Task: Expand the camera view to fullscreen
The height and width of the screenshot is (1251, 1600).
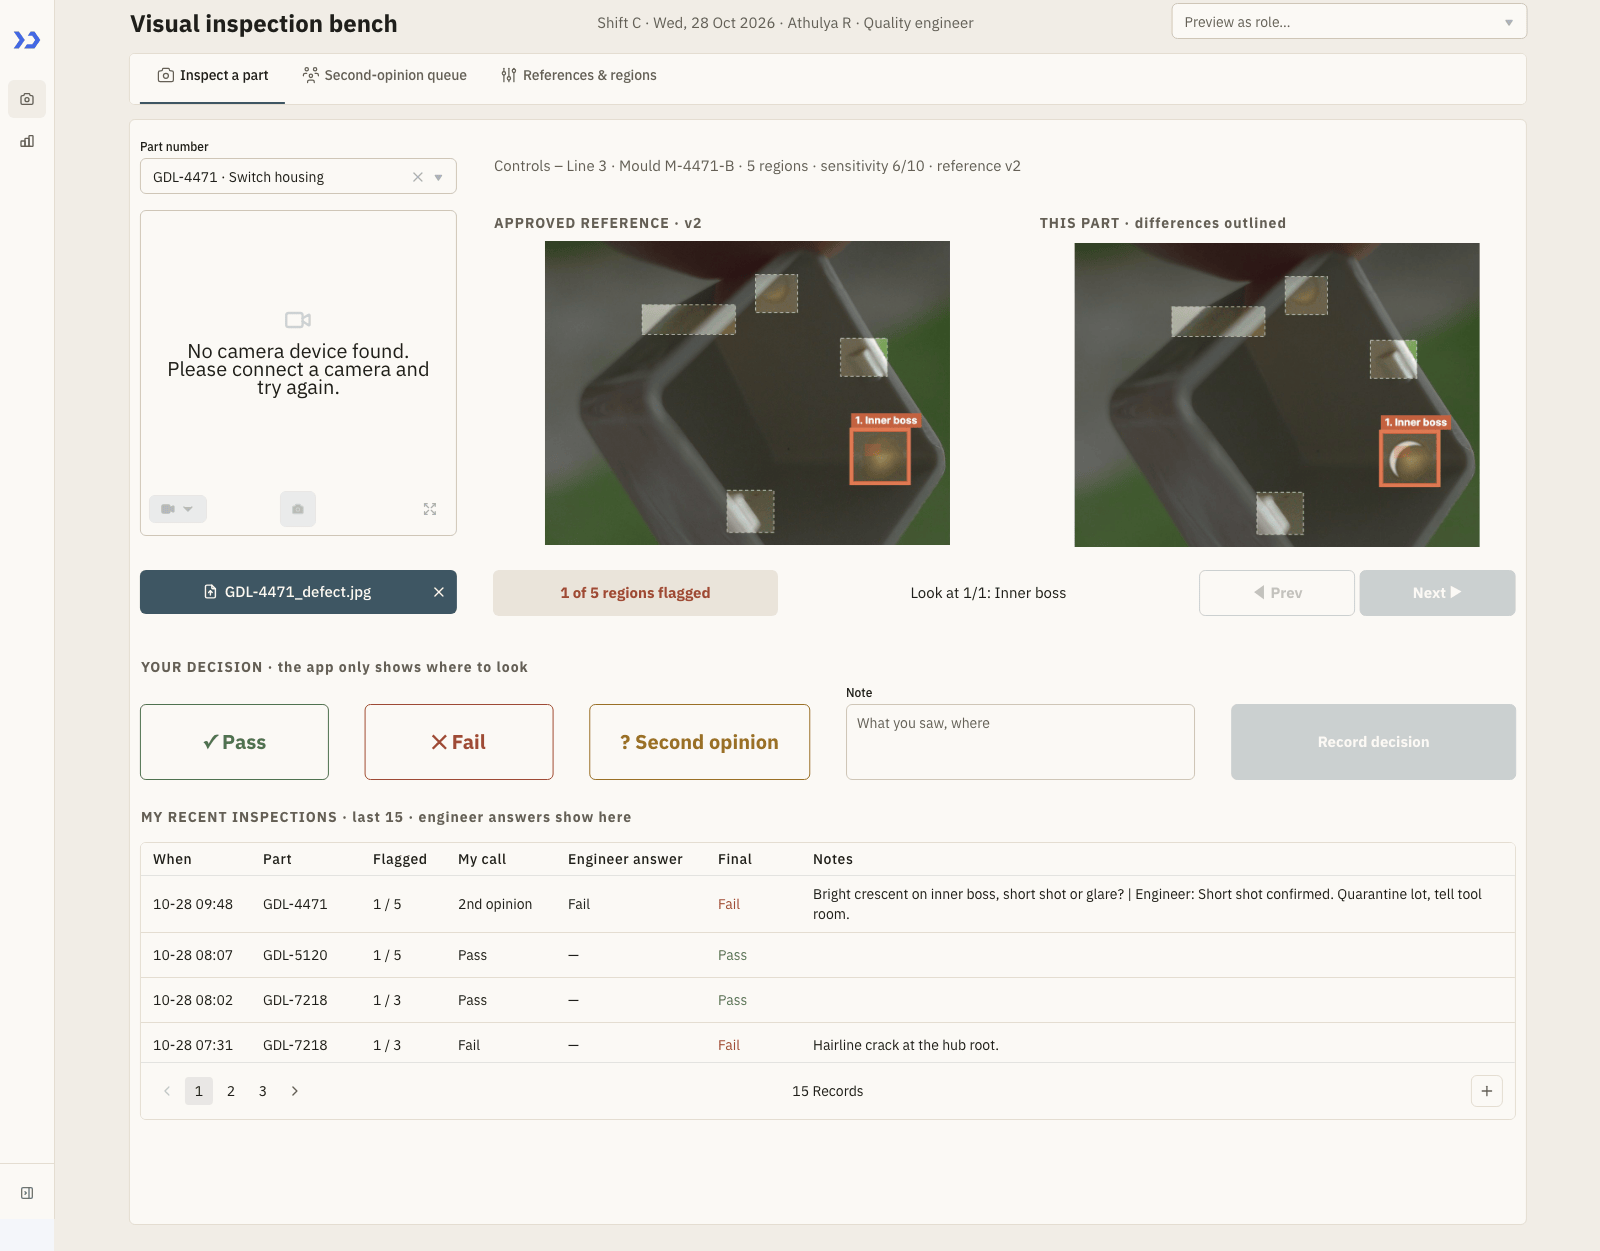Action: pos(430,509)
